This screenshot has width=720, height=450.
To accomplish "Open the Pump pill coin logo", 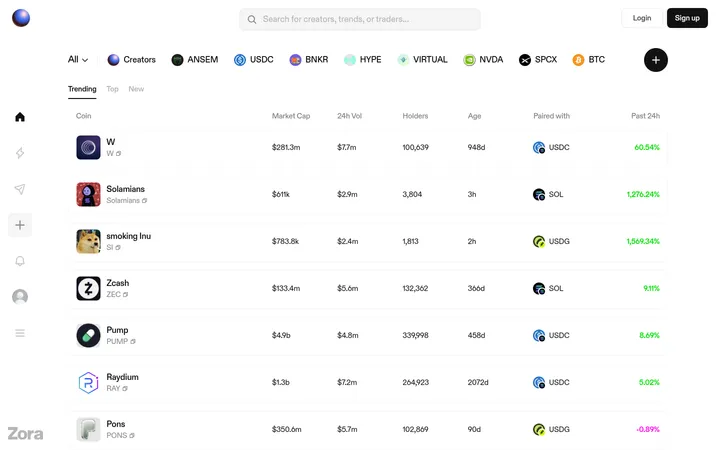I will click(x=88, y=335).
